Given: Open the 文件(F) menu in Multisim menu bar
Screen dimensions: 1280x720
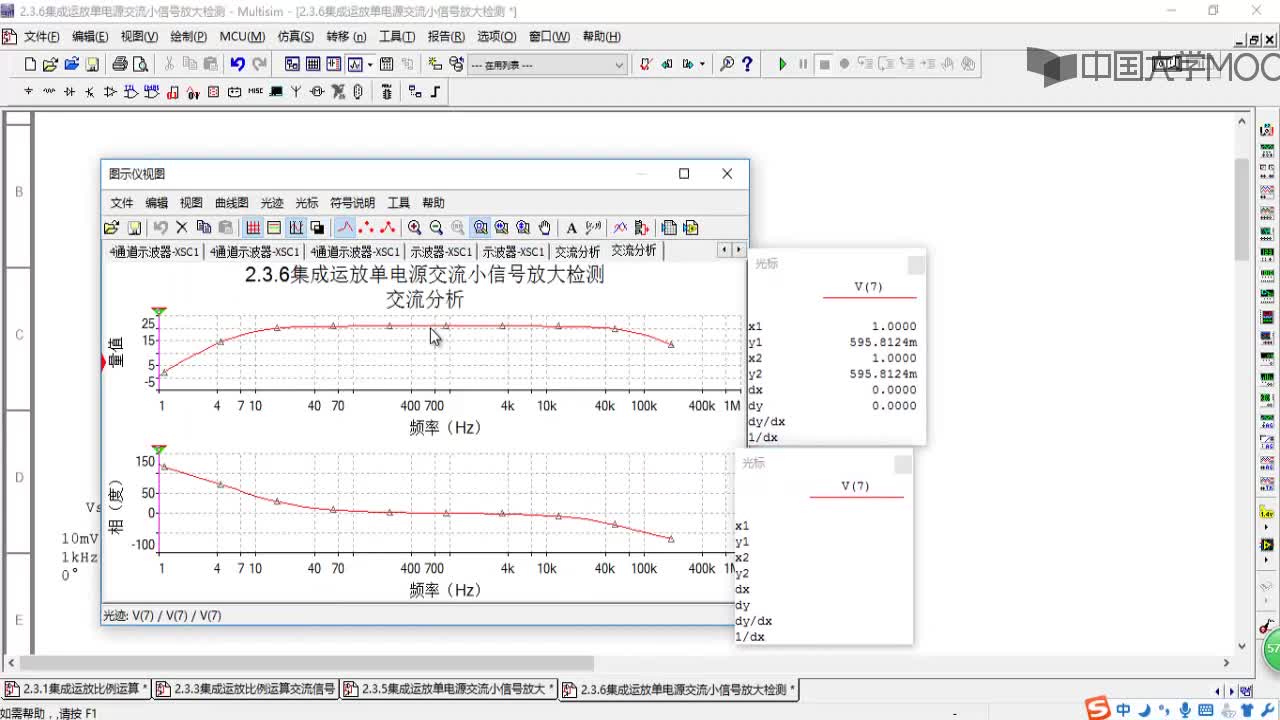Looking at the screenshot, I should [x=42, y=37].
